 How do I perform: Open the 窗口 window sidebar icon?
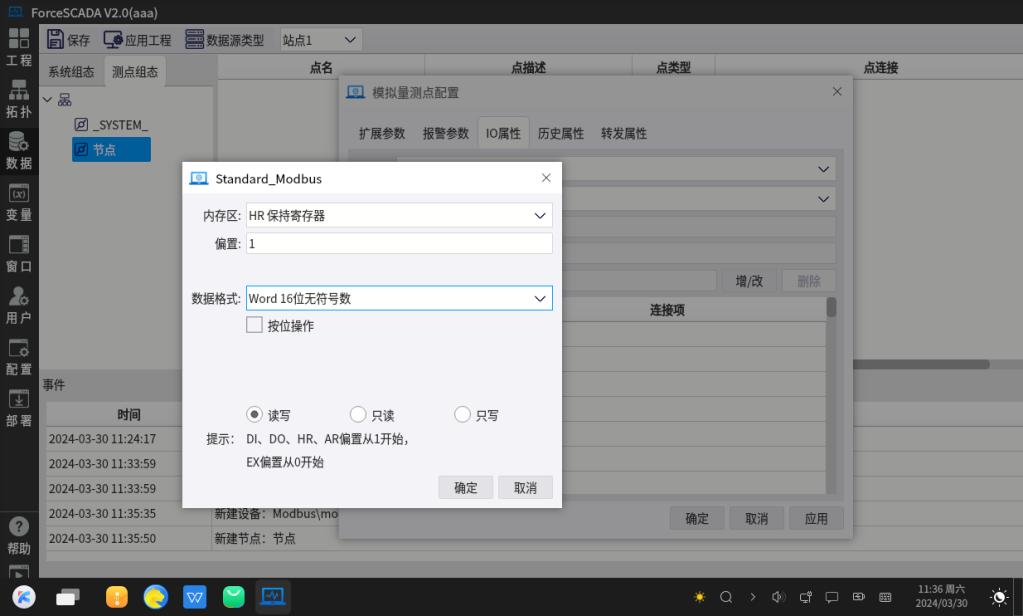[x=19, y=254]
